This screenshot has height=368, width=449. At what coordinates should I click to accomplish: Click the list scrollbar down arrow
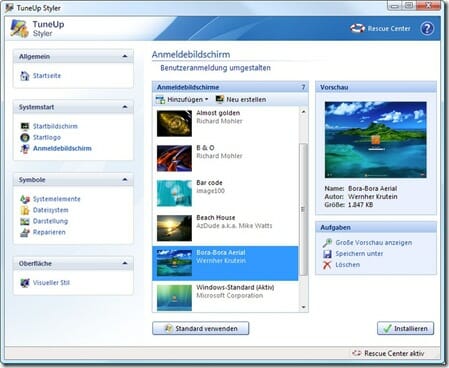(303, 307)
